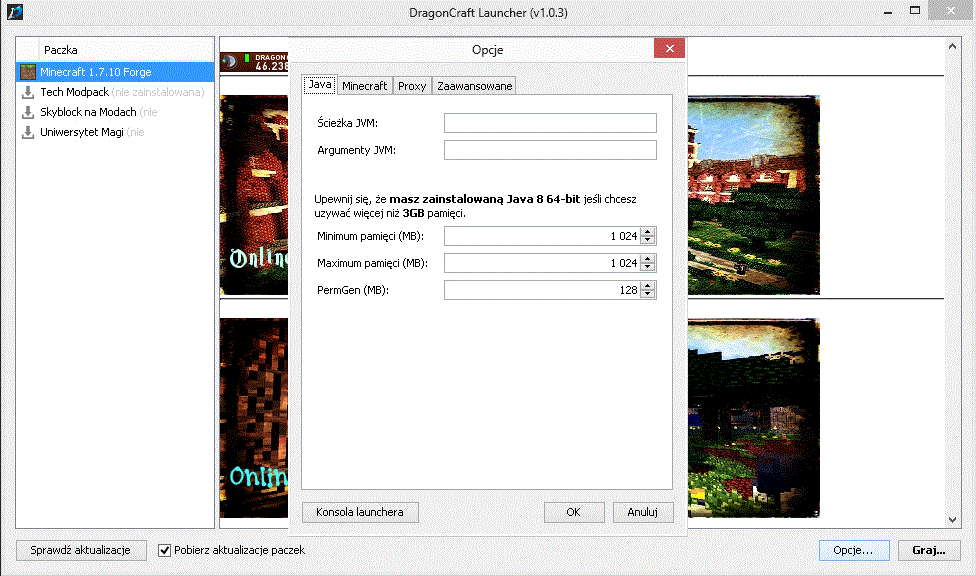
Task: Switch to the Java tab
Action: (x=320, y=85)
